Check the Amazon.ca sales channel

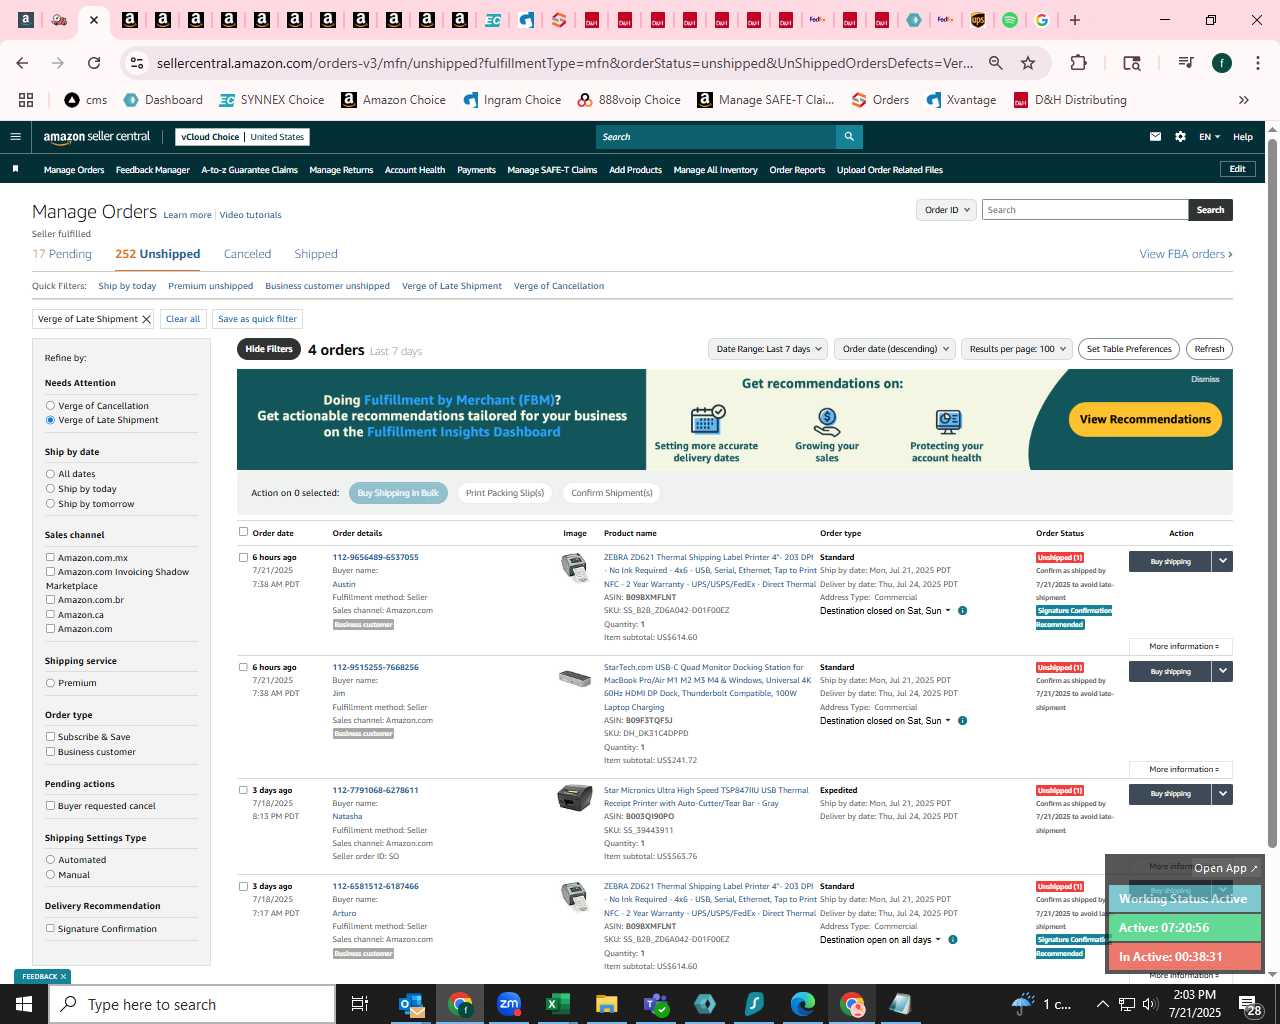(x=50, y=615)
